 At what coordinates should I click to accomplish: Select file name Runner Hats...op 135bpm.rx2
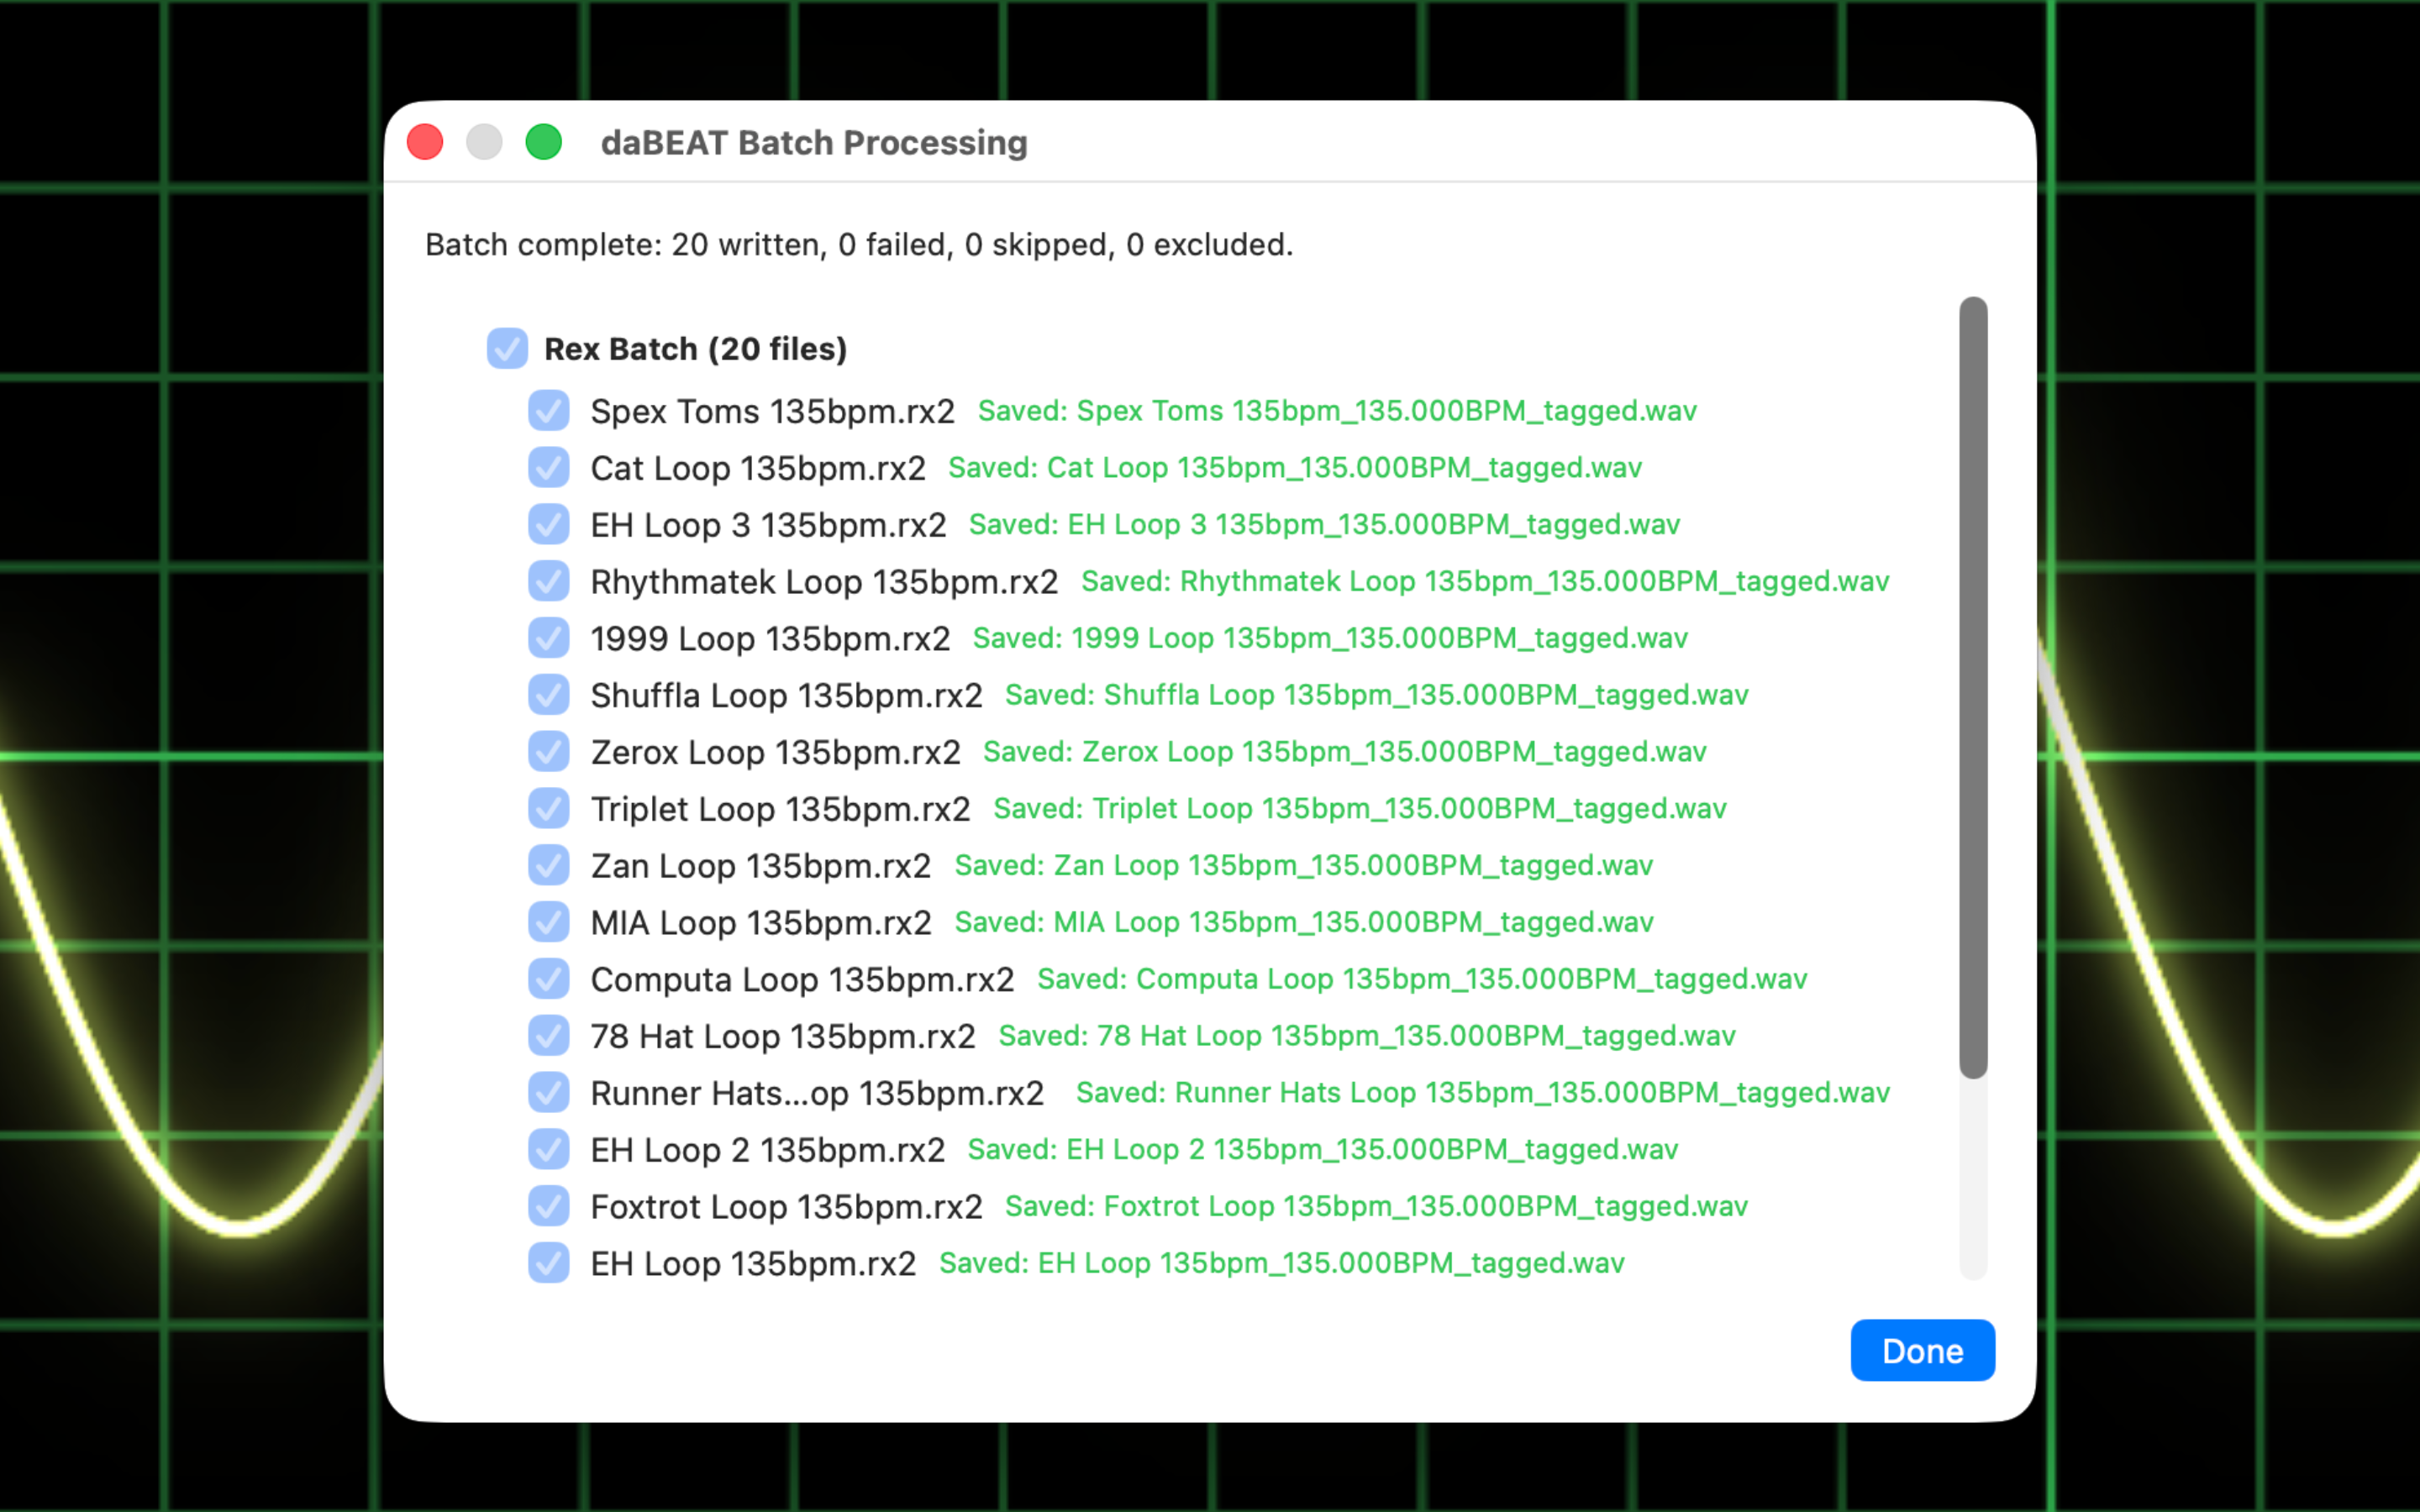click(x=817, y=1094)
